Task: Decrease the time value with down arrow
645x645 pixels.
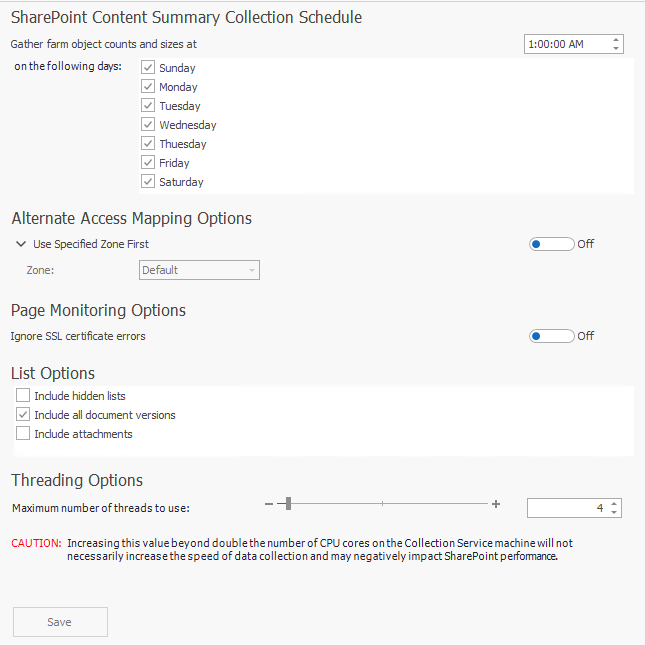Action: tap(616, 48)
